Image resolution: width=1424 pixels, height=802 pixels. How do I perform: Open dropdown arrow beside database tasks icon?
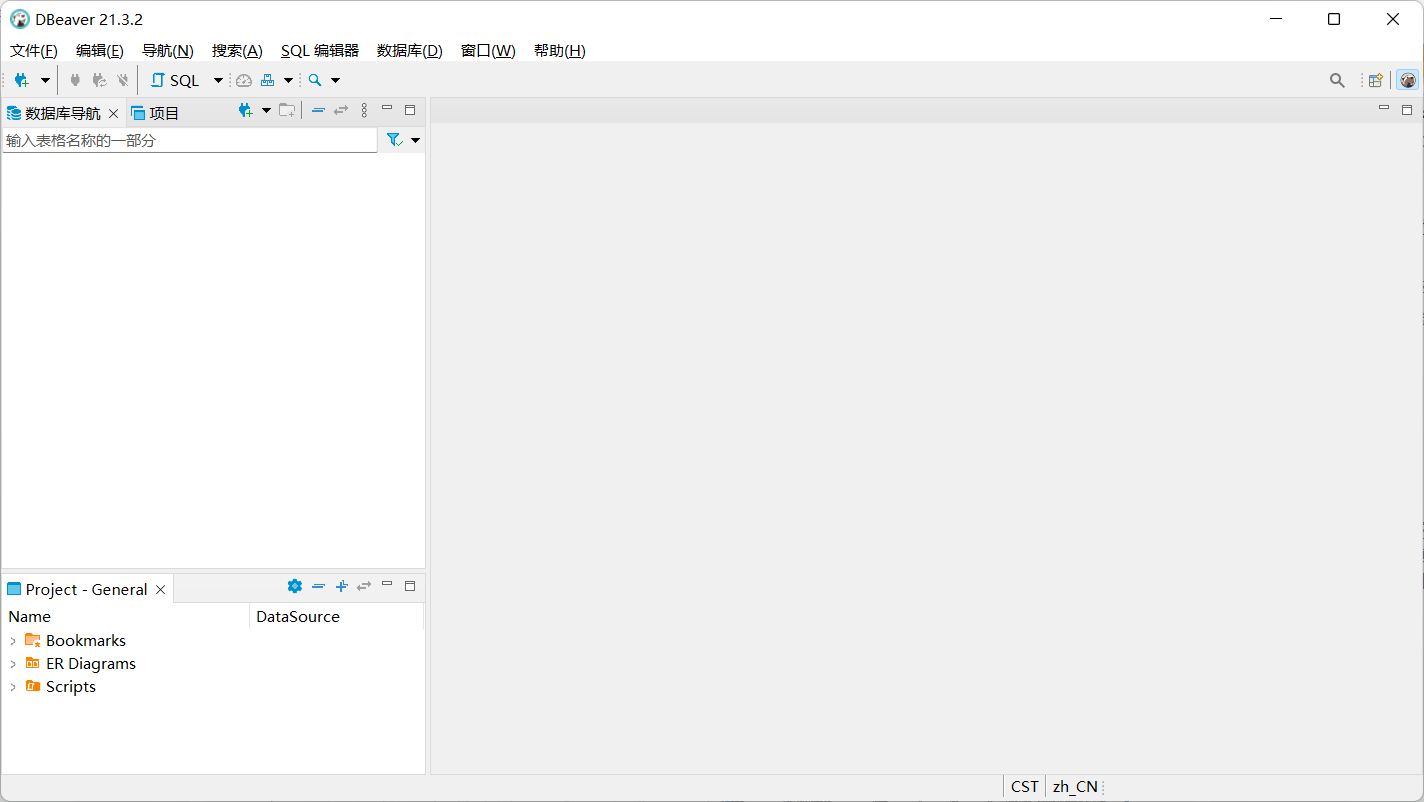coord(288,80)
